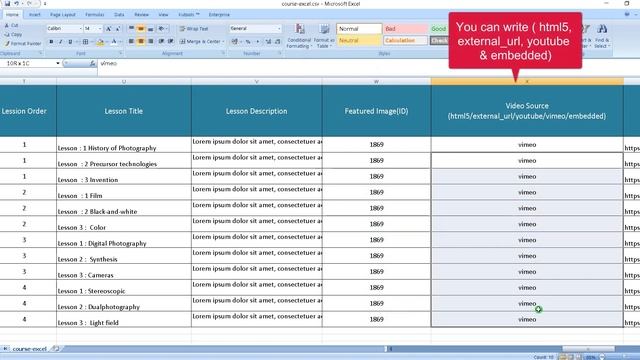Apply the Bad cell style
640x360 pixels.
(x=406, y=29)
